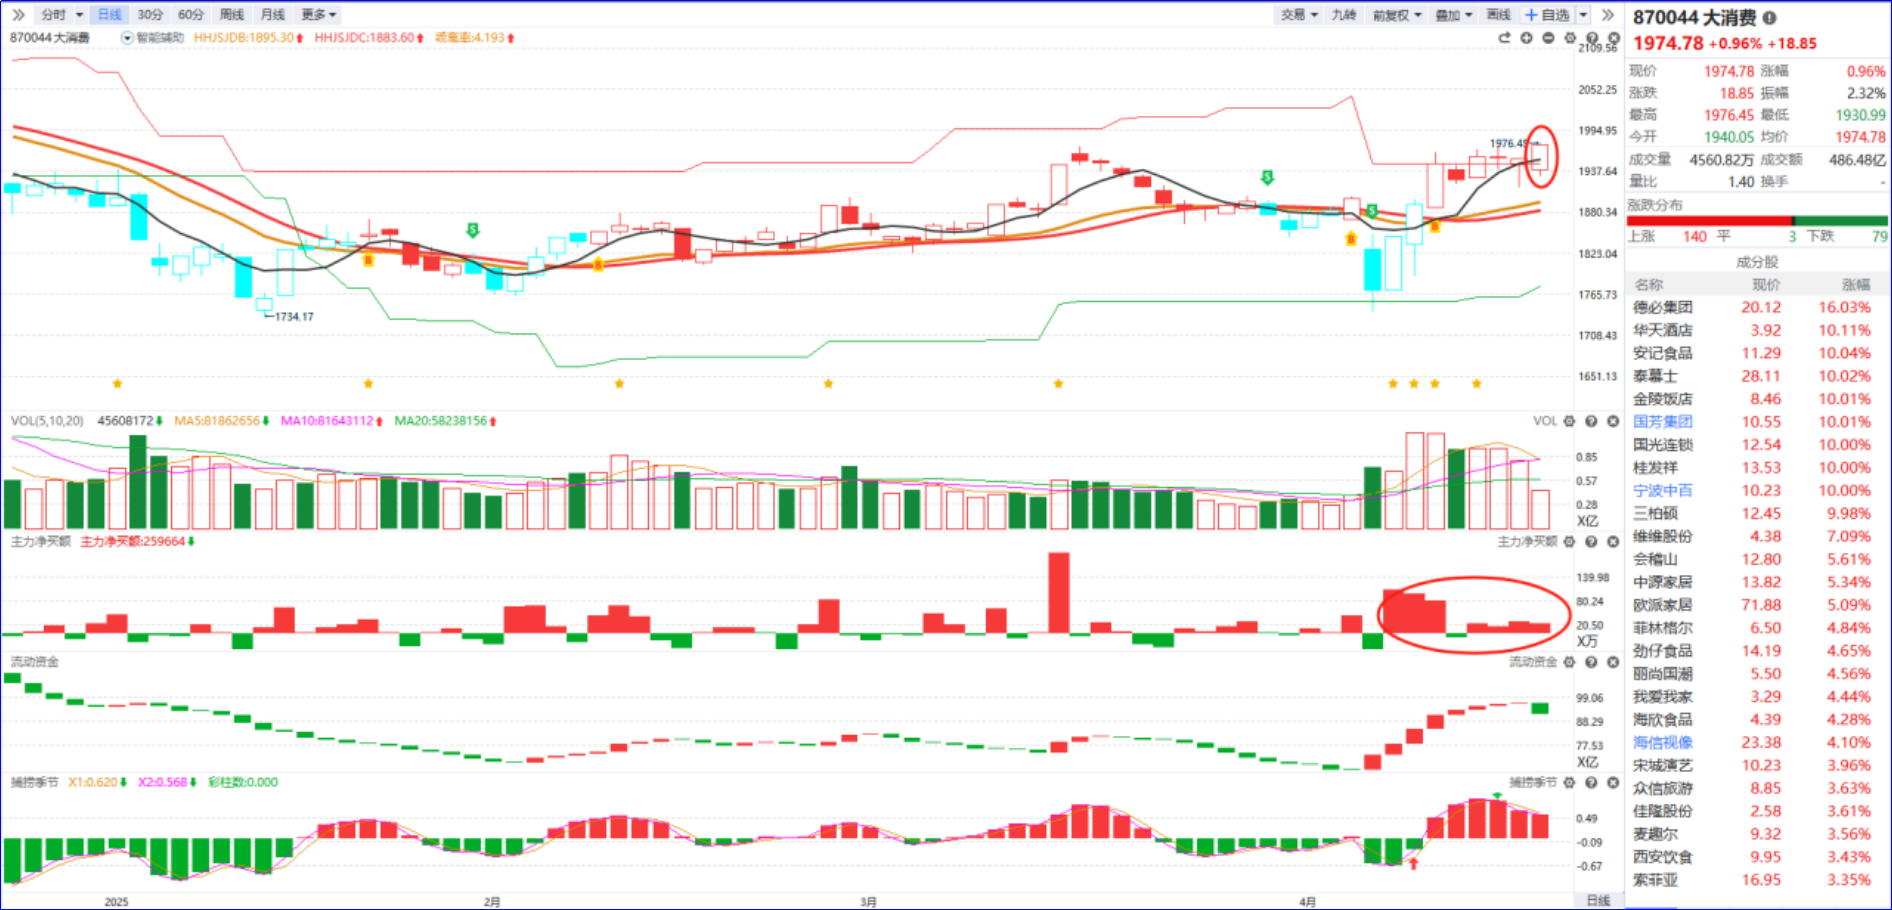Image resolution: width=1892 pixels, height=910 pixels.
Task: Open dropdown arrow next to 自选
Action: 1583,15
